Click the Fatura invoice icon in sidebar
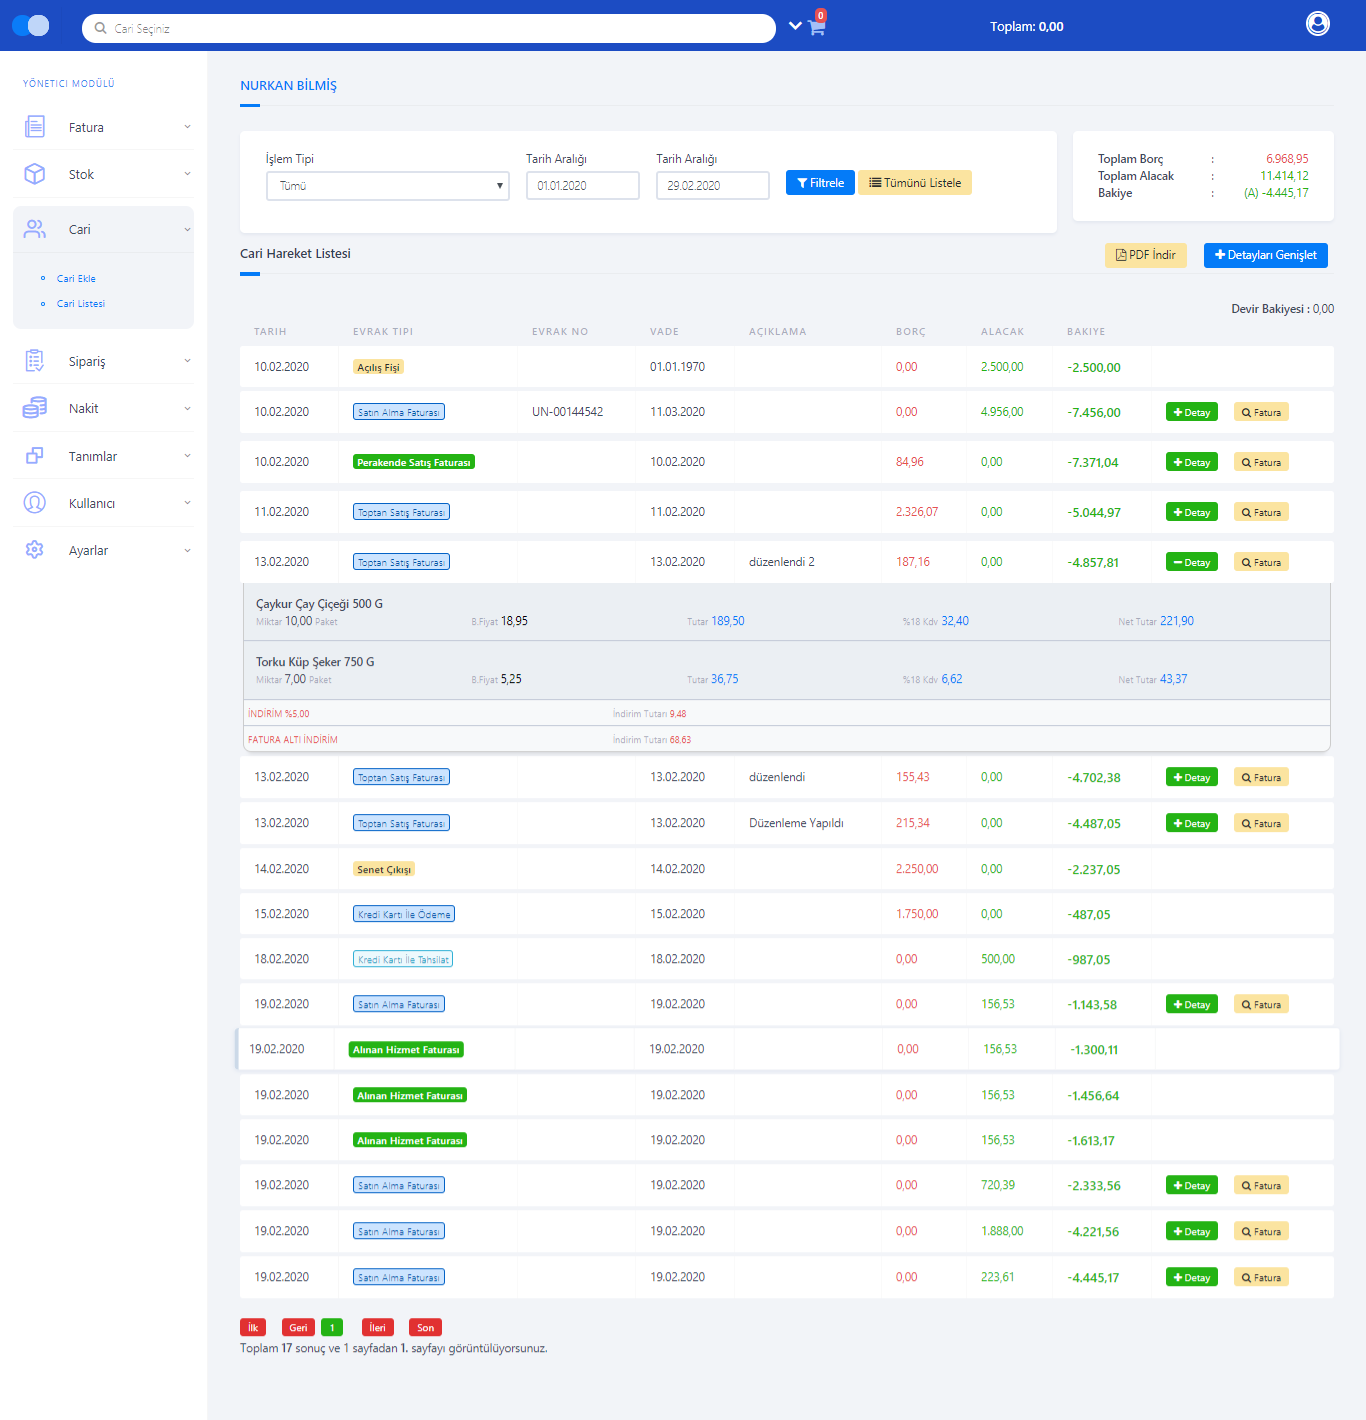Image resolution: width=1366 pixels, height=1420 pixels. [x=35, y=127]
